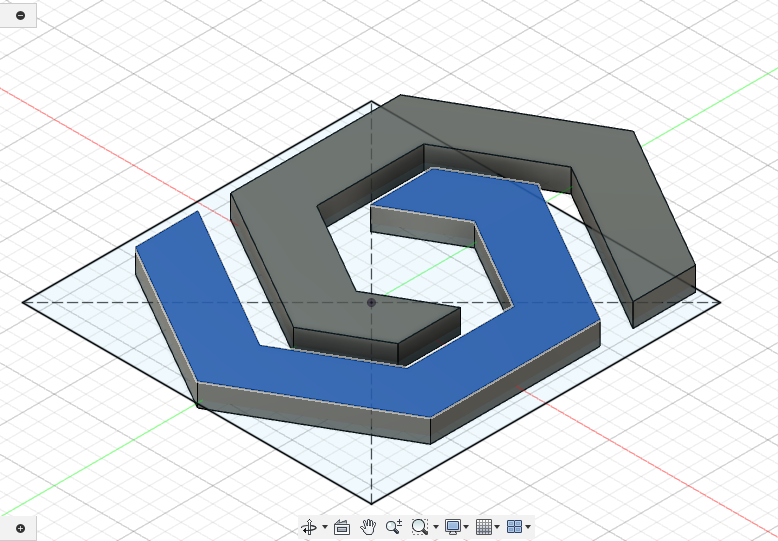The image size is (778, 541).
Task: Expand the Viewports dropdown arrow
Action: coord(527,527)
